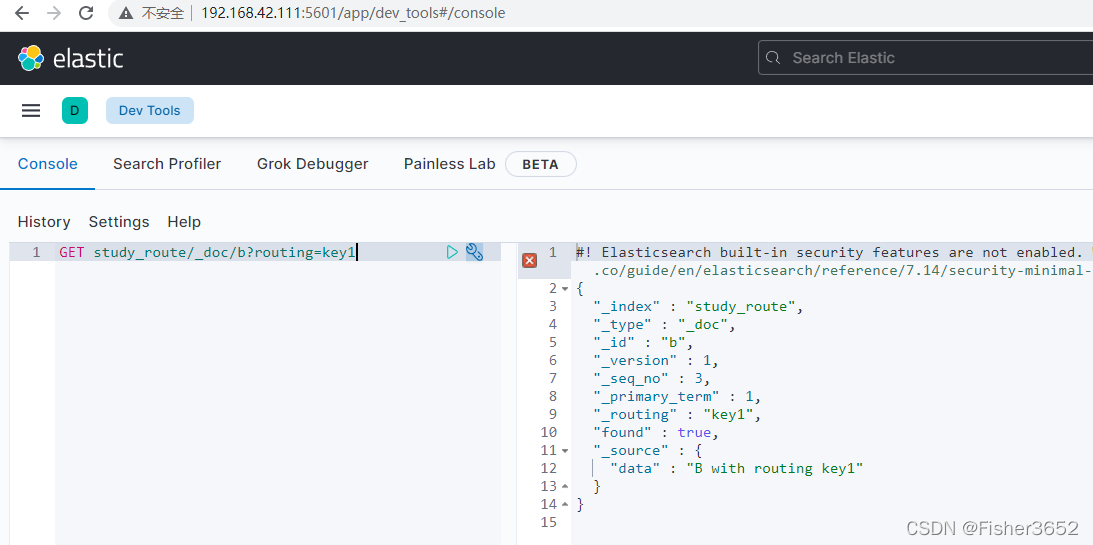Focus the Search Elastic input field
Image resolution: width=1093 pixels, height=545 pixels.
tap(926, 58)
